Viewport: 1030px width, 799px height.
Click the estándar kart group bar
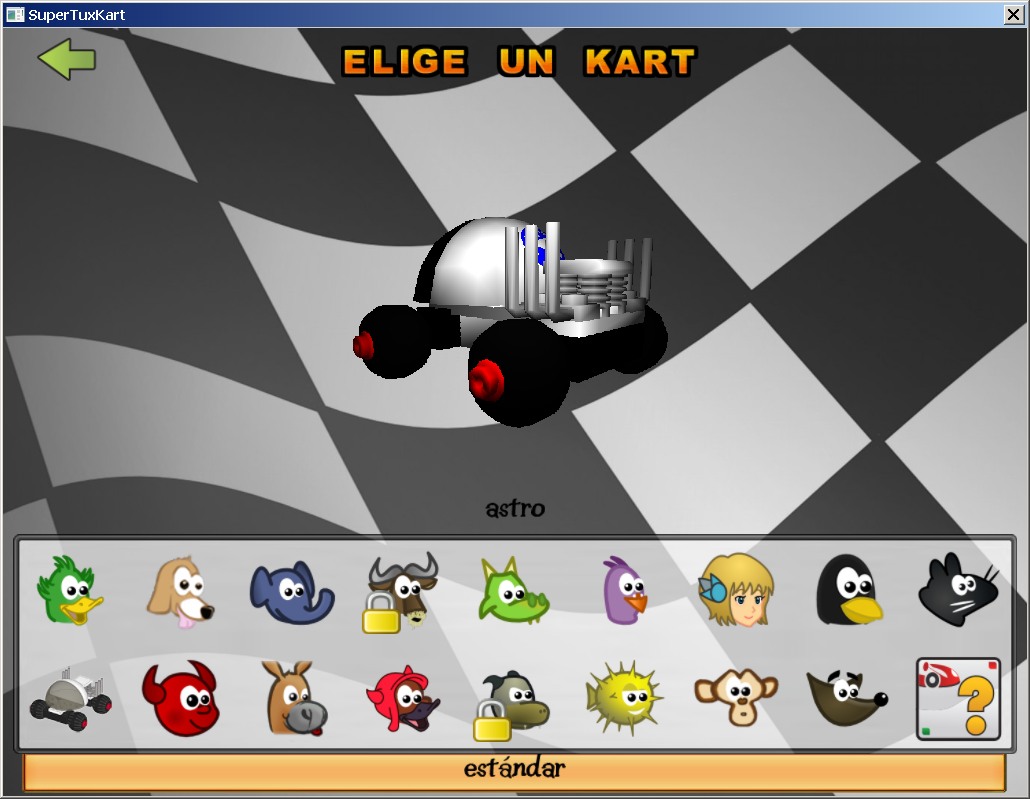[514, 771]
